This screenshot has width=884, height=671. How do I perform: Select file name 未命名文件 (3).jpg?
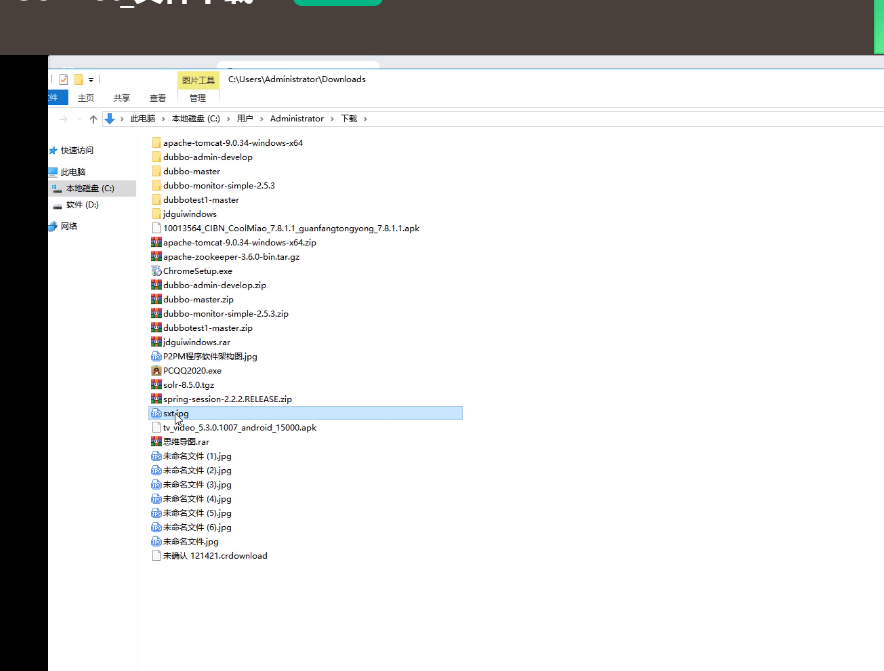point(197,484)
